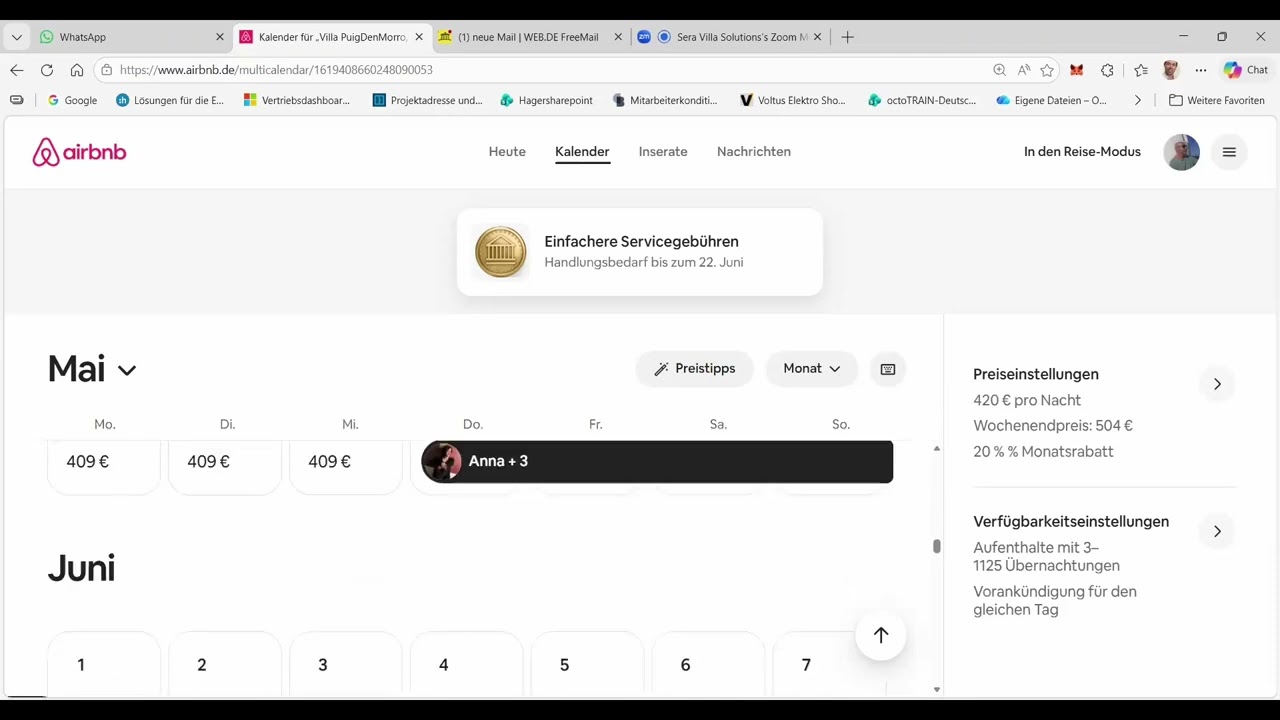Open the tab search dropdown arrow

pos(17,37)
